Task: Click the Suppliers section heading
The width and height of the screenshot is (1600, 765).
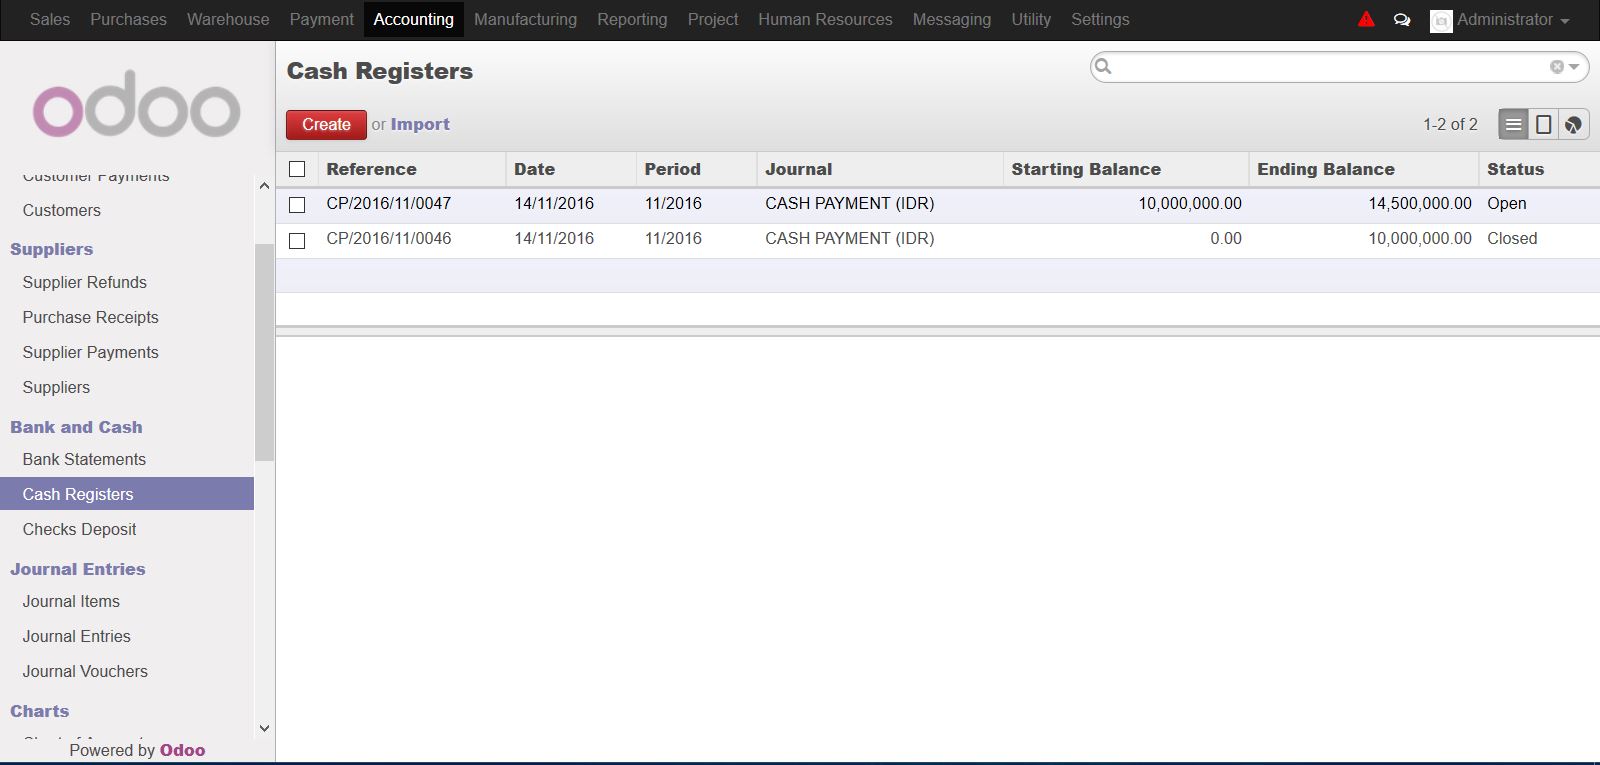Action: (52, 249)
